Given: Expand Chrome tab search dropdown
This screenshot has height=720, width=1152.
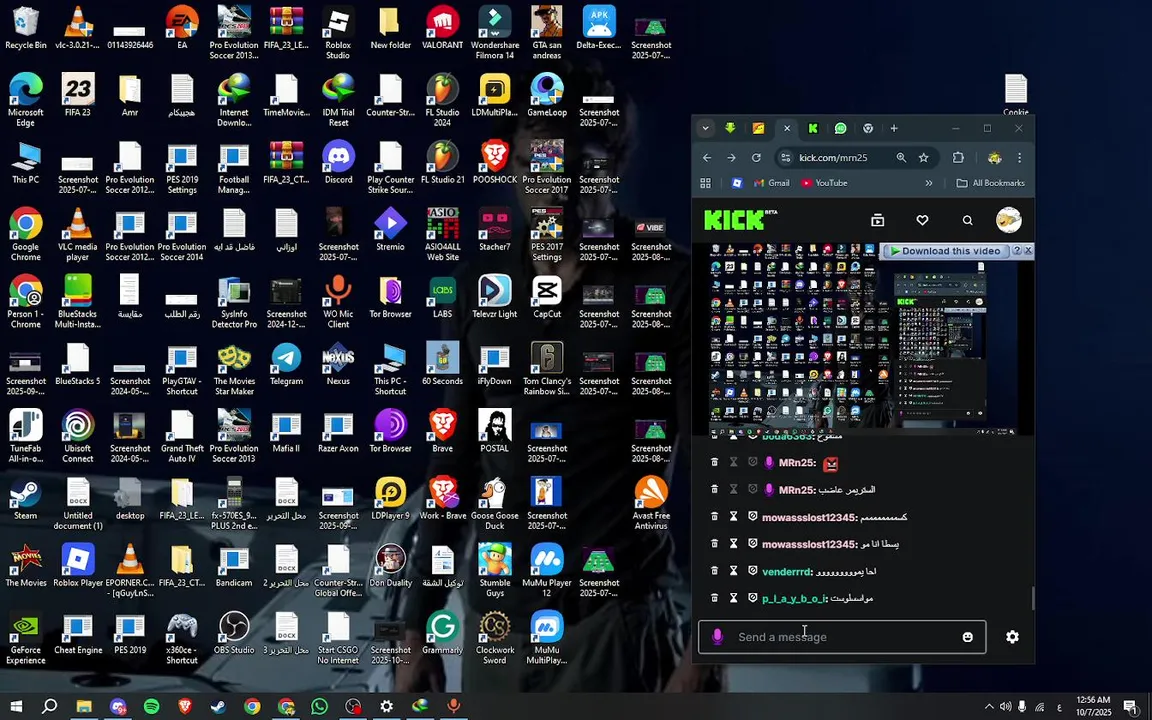Looking at the screenshot, I should click(705, 129).
